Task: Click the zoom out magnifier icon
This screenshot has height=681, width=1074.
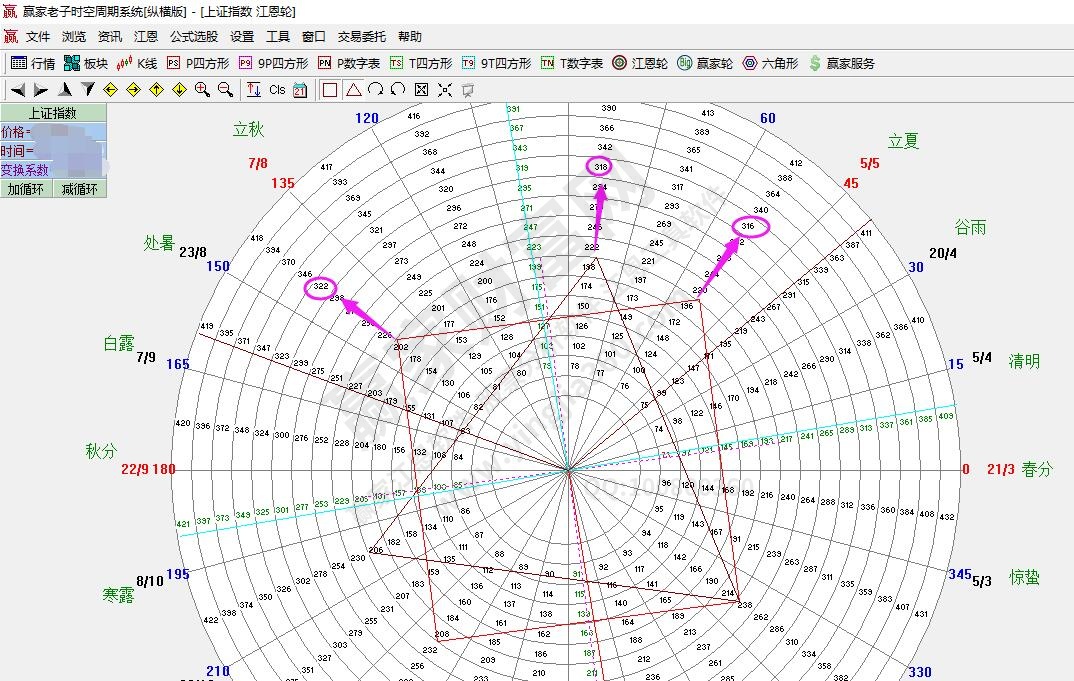Action: 225,90
